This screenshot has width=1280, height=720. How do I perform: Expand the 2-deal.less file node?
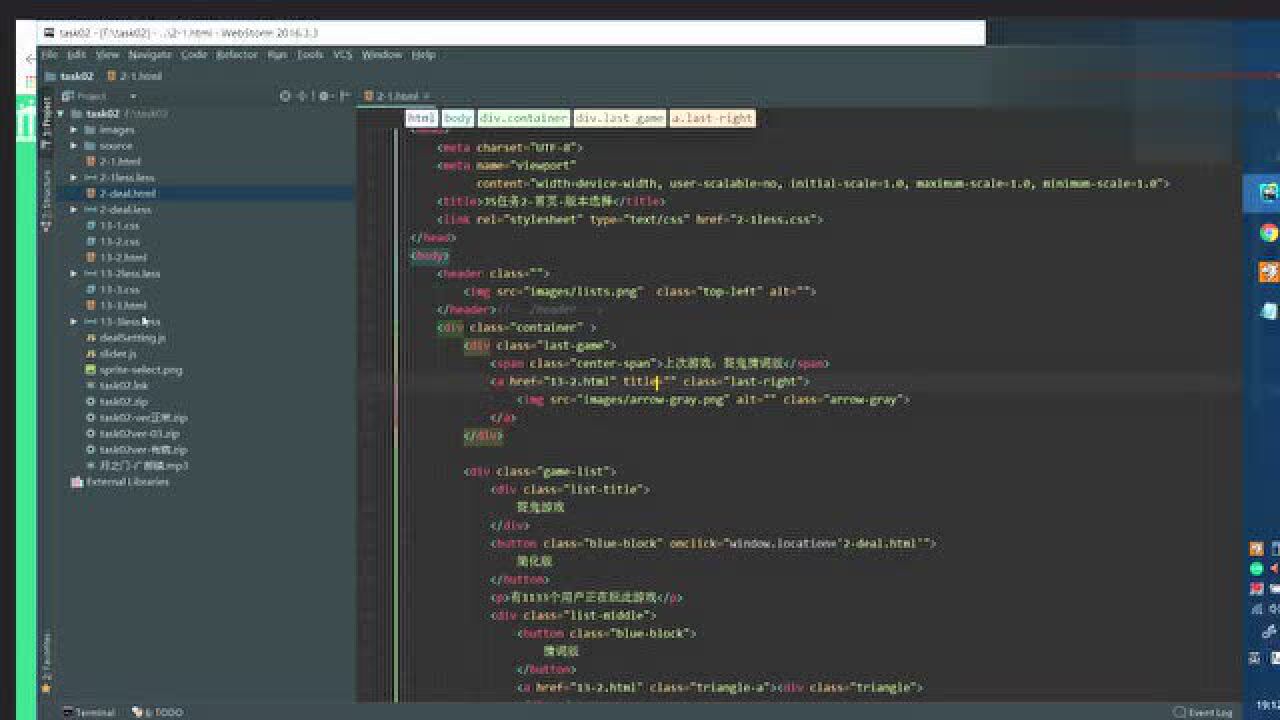74,210
